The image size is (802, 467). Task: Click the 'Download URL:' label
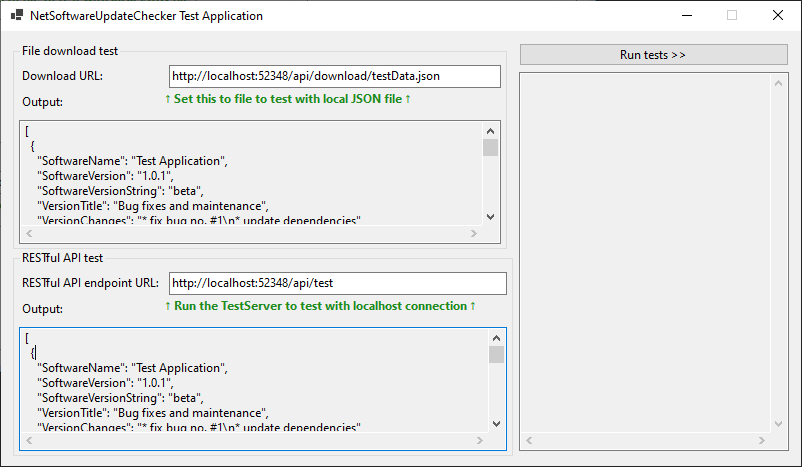coord(62,76)
